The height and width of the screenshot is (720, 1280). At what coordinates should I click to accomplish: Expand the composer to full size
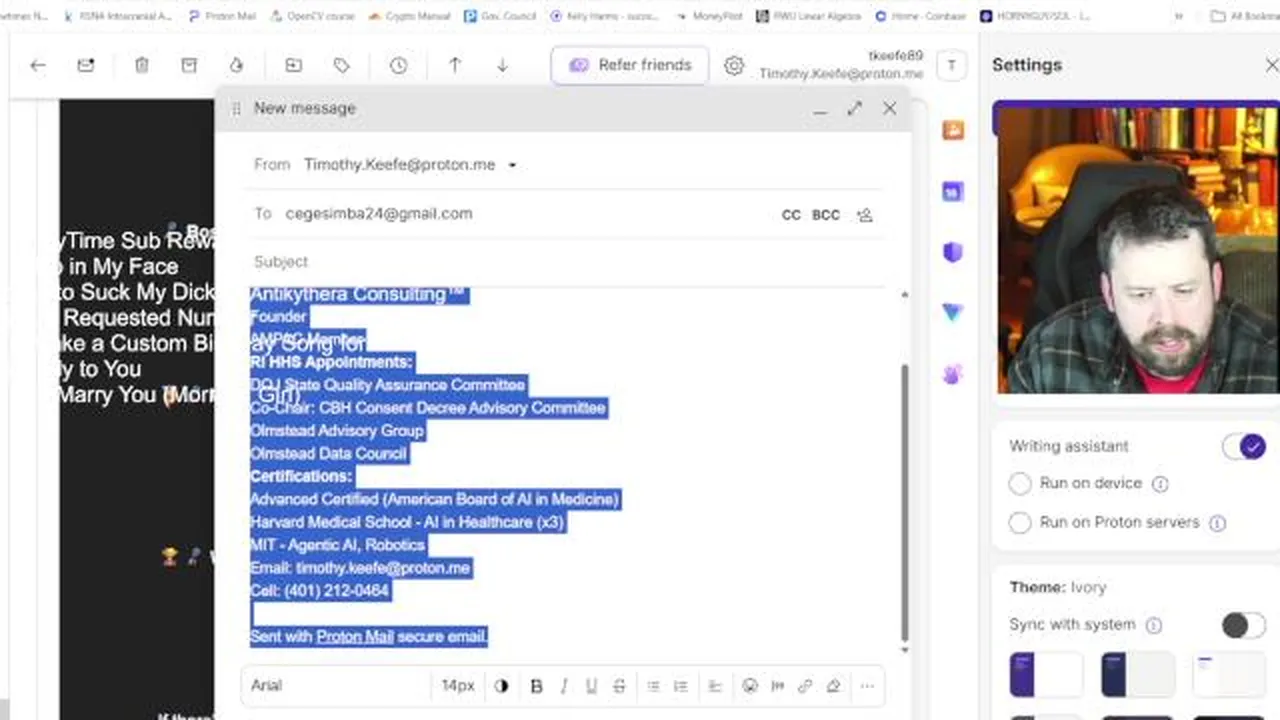[x=854, y=108]
